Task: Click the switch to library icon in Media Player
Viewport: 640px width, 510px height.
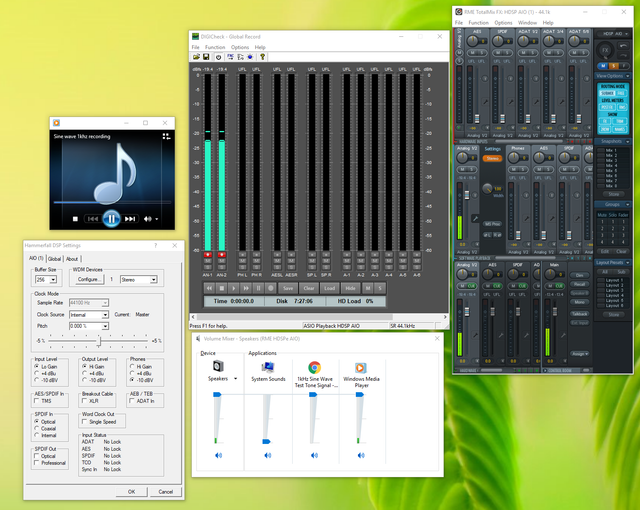Action: (x=166, y=136)
